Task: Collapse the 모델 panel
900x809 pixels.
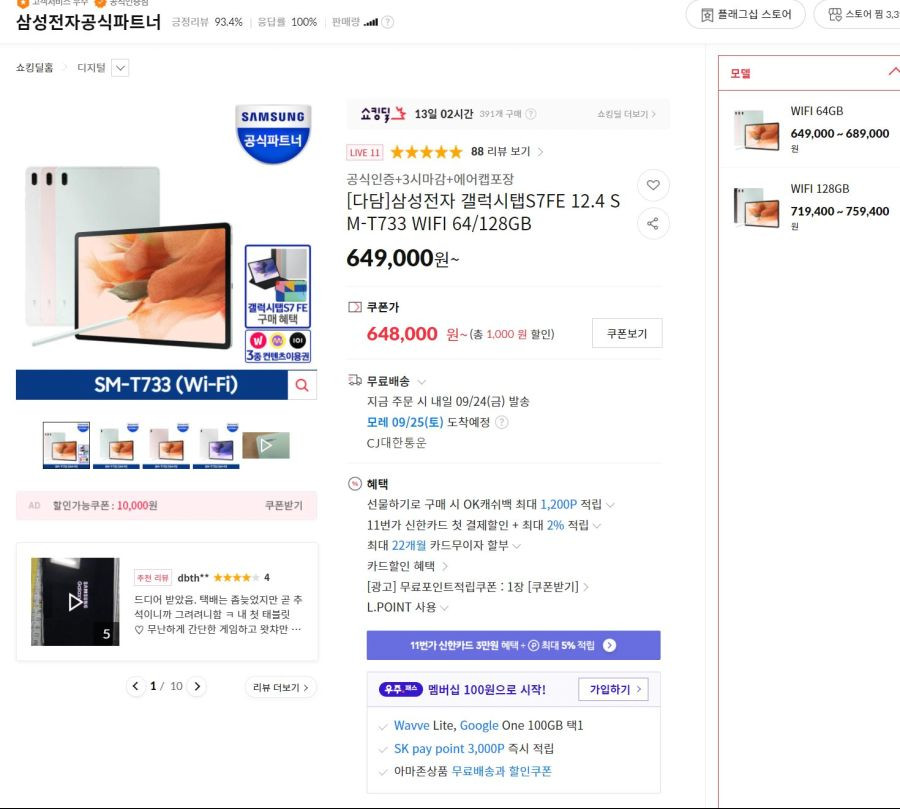Action: pyautogui.click(x=893, y=72)
